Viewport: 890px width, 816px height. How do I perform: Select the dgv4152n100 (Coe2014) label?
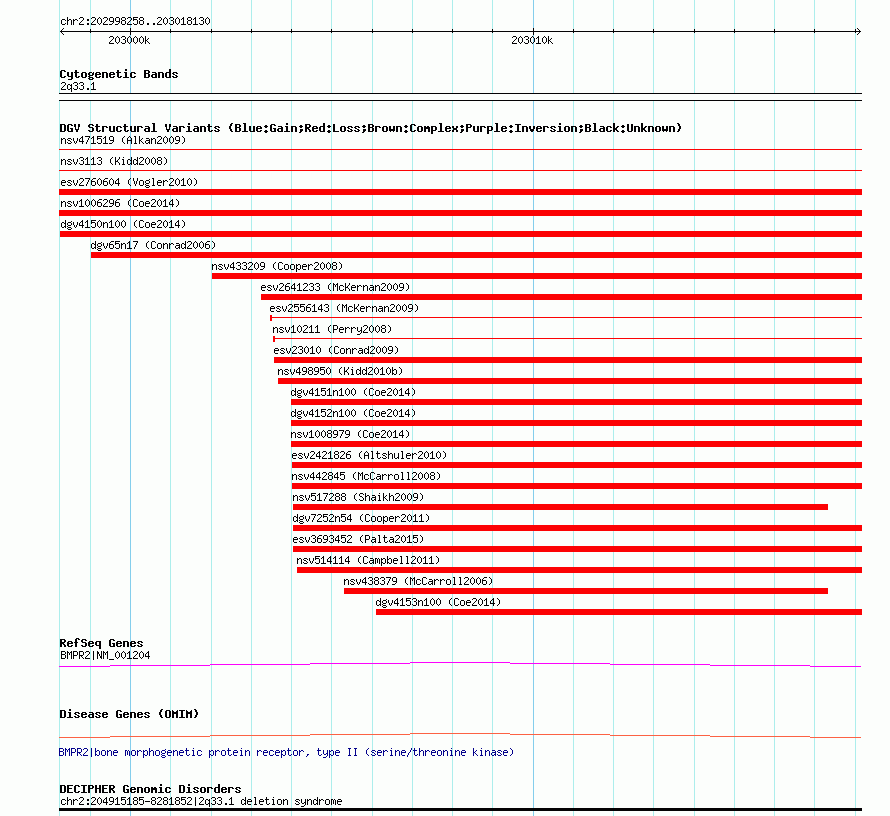[353, 413]
